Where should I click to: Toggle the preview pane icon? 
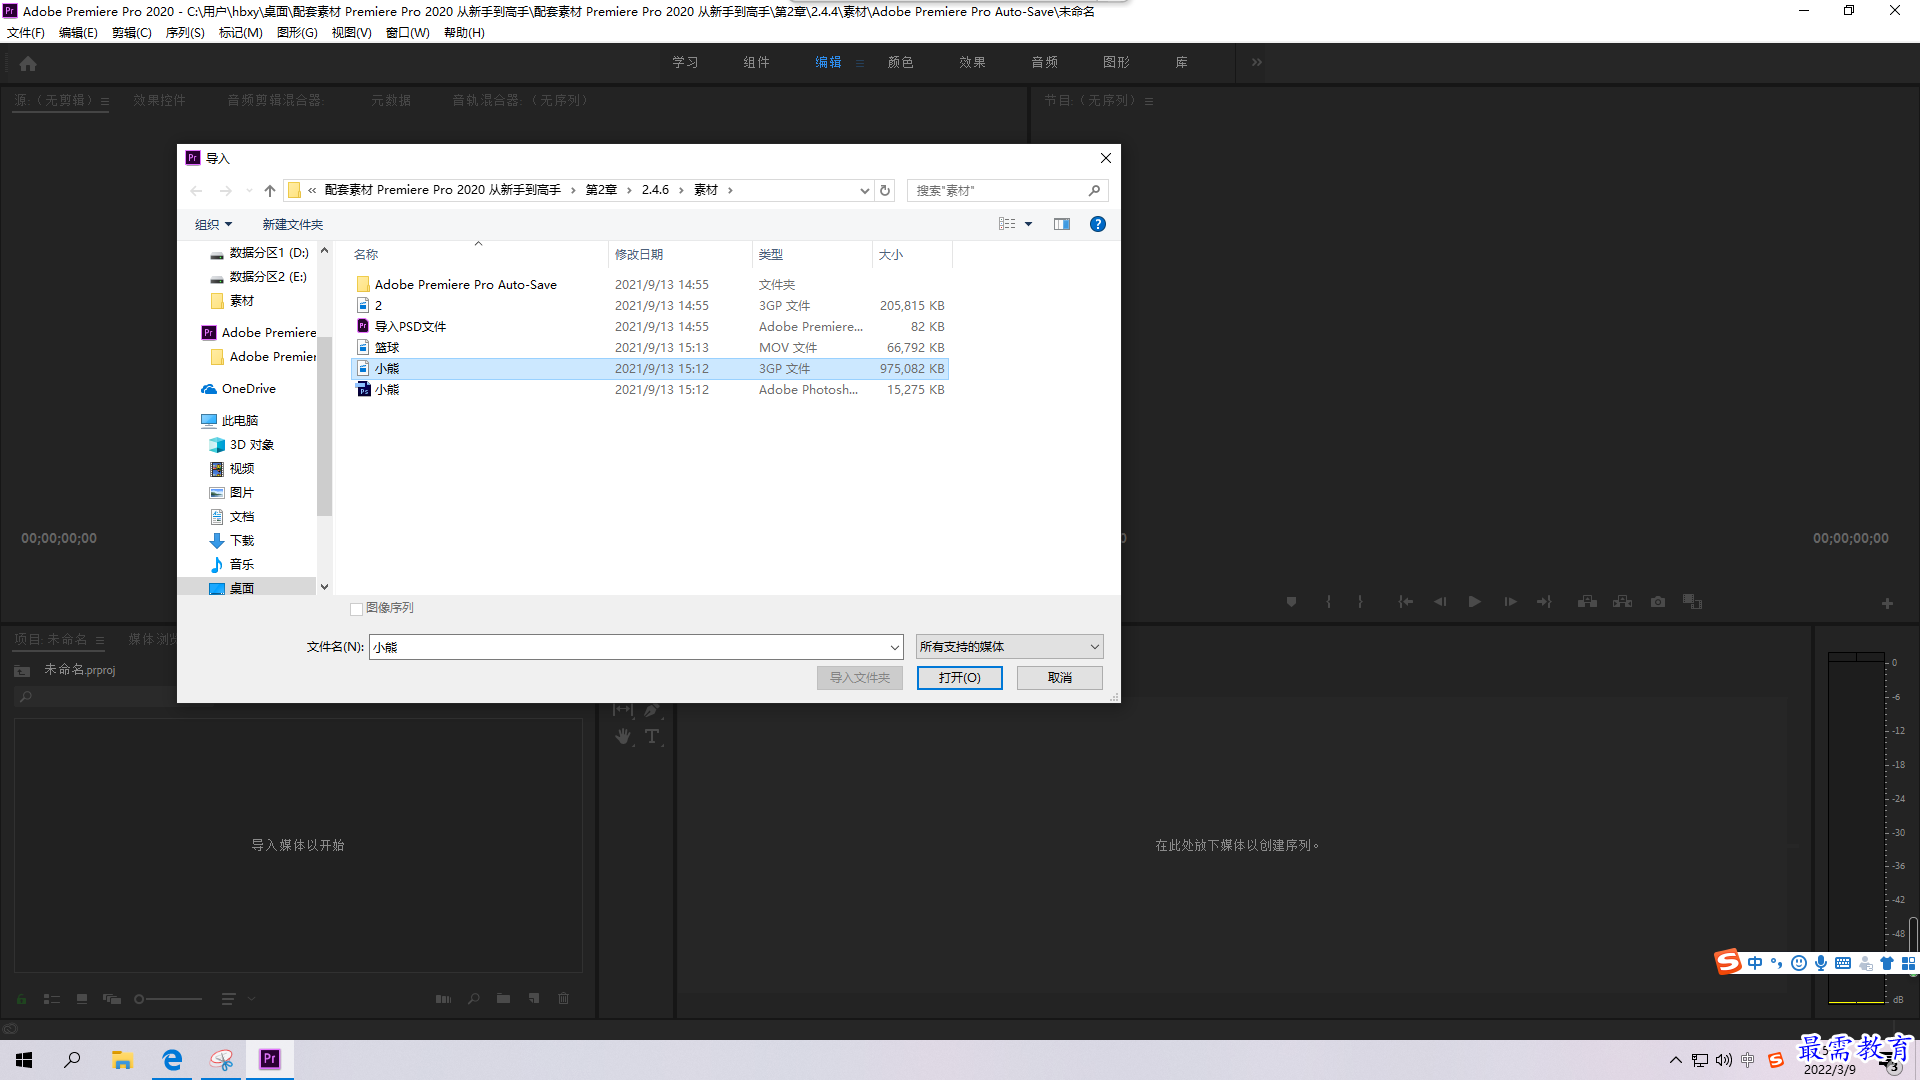pyautogui.click(x=1062, y=224)
